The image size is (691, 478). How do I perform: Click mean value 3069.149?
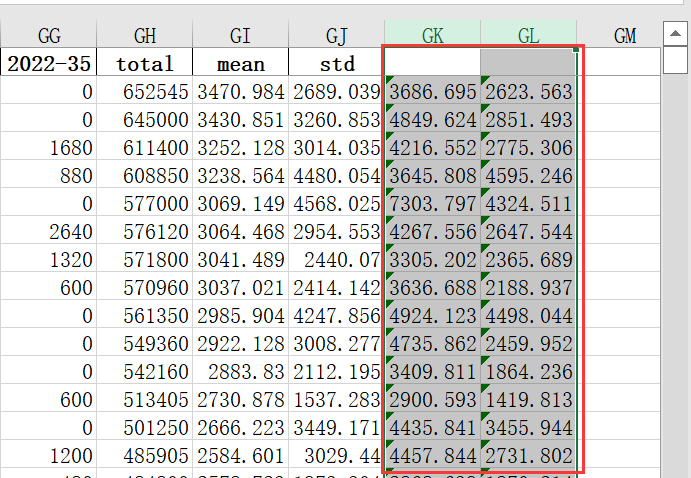pos(241,202)
